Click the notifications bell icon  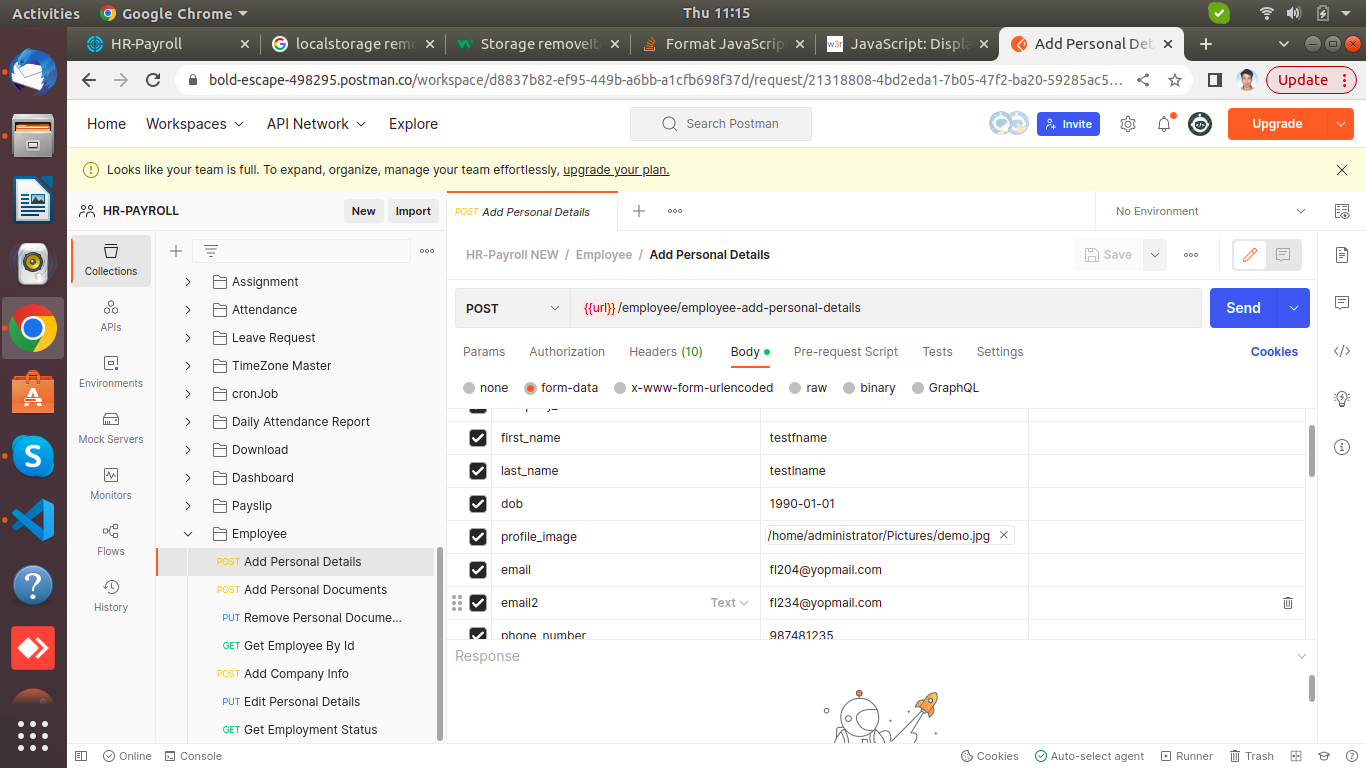coord(1164,124)
